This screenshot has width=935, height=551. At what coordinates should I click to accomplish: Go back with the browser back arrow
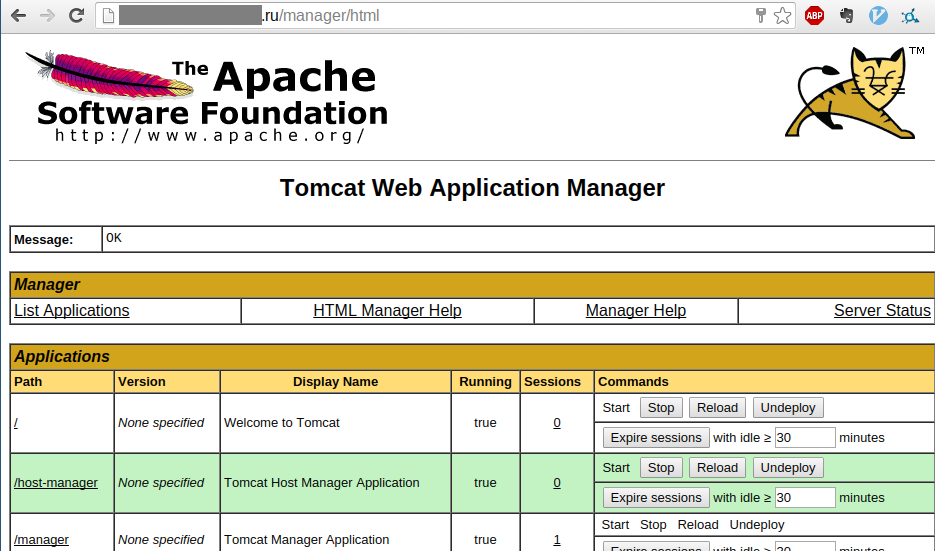(18, 16)
